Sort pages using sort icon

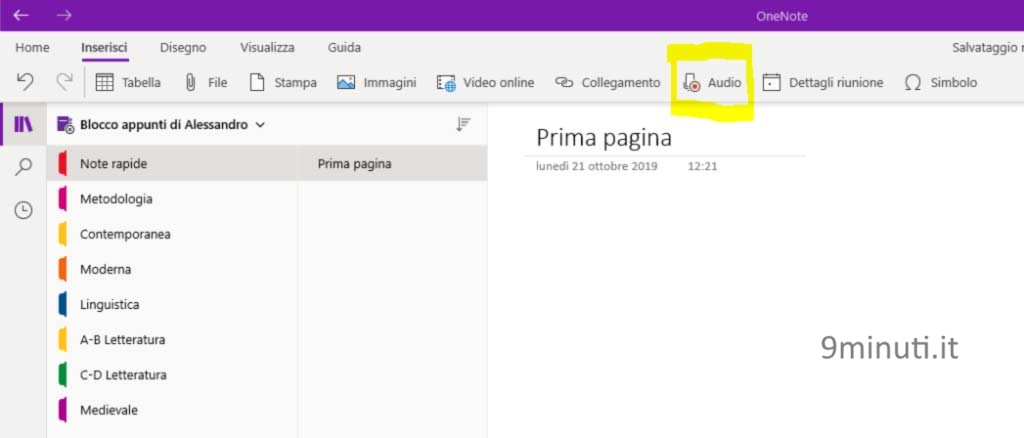point(463,124)
